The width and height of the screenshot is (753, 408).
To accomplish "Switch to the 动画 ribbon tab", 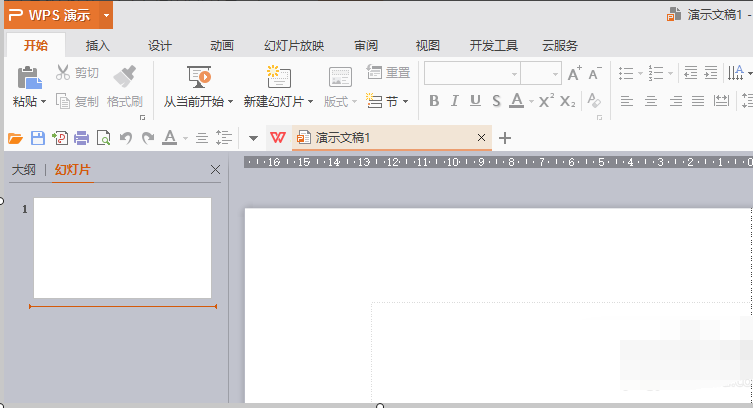I will point(221,46).
